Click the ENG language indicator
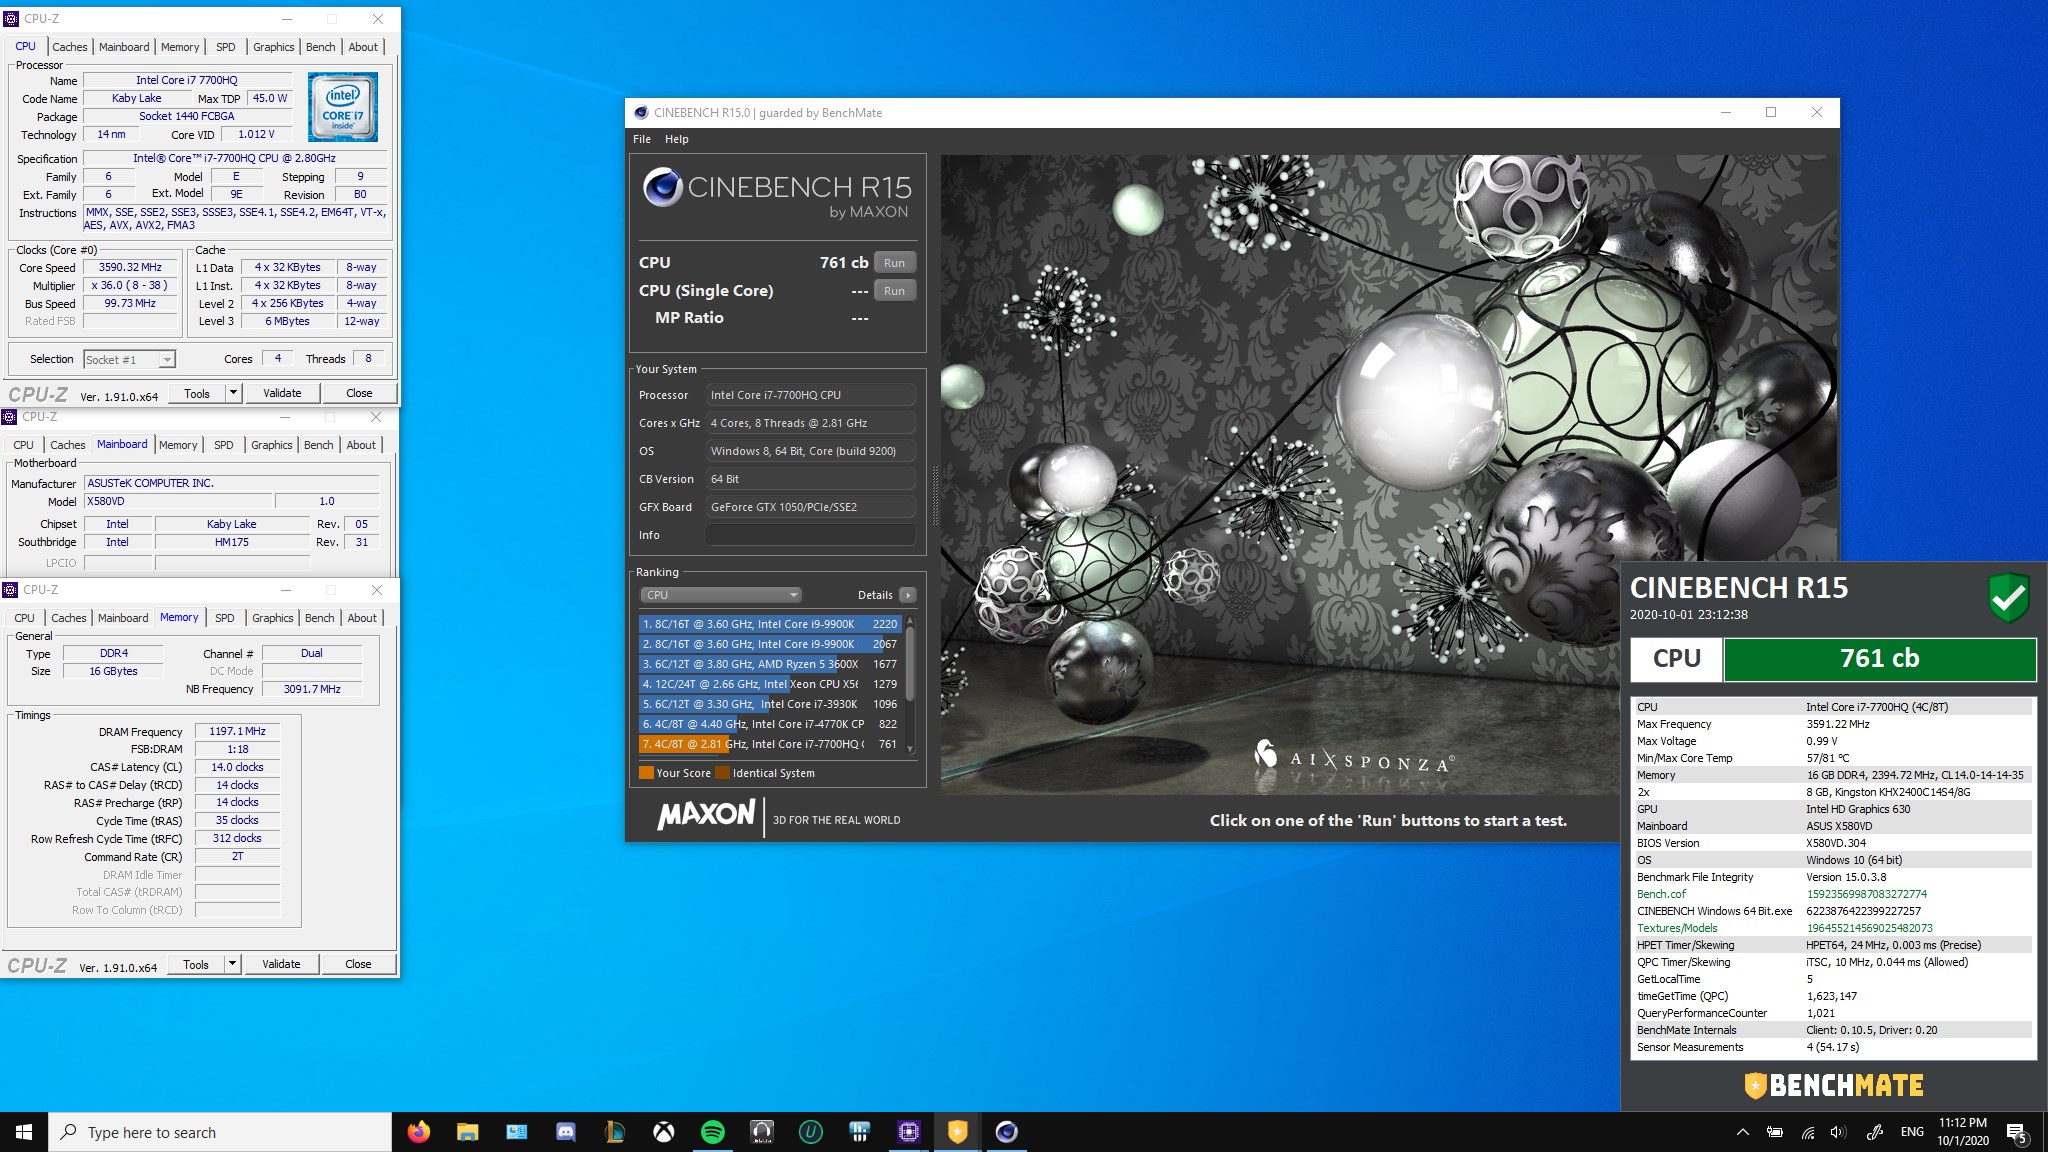2048x1152 pixels. pyautogui.click(x=1912, y=1132)
